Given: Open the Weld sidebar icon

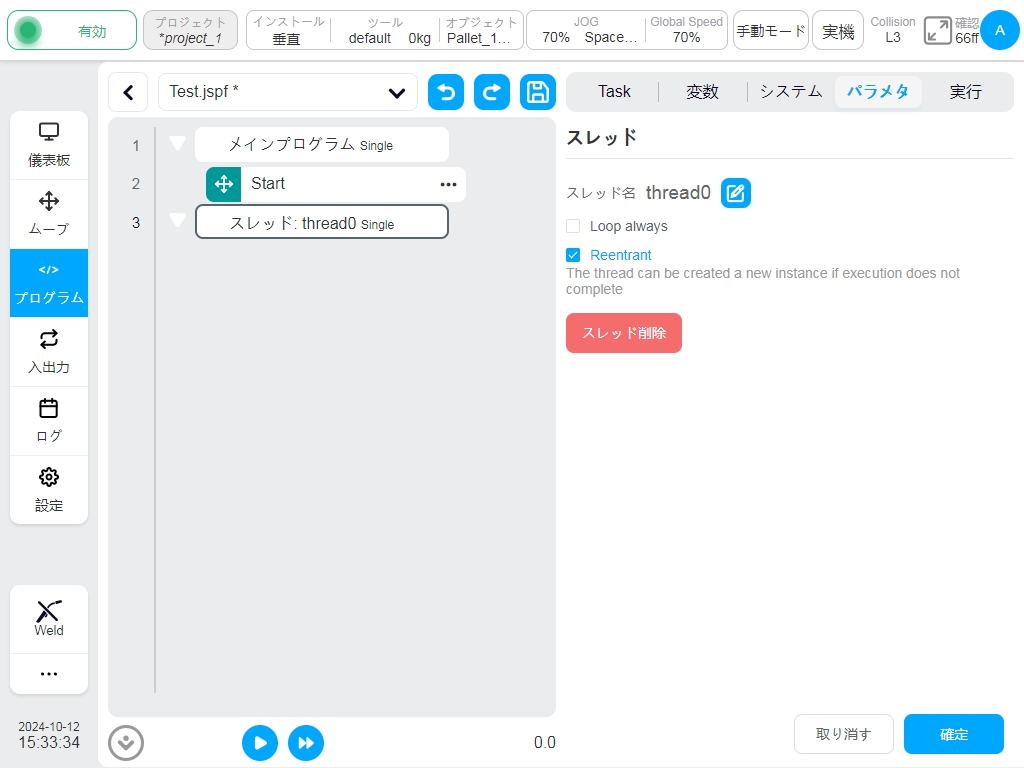Looking at the screenshot, I should point(49,618).
